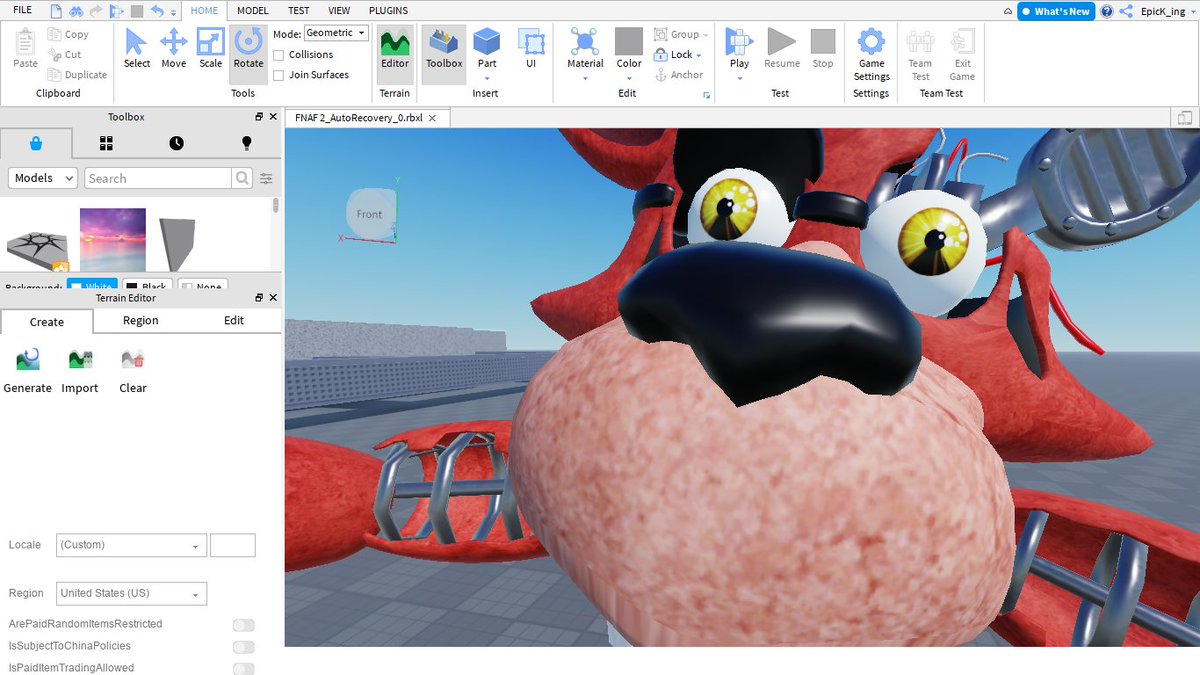
Task: Open the Mode Geometric dropdown
Action: point(336,33)
